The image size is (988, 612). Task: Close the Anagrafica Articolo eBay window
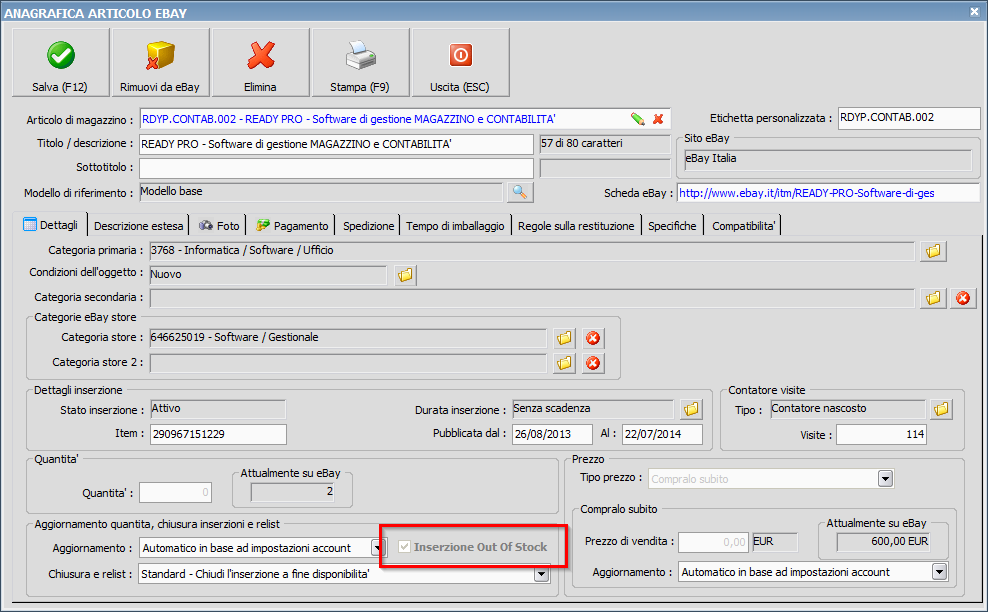click(x=974, y=11)
